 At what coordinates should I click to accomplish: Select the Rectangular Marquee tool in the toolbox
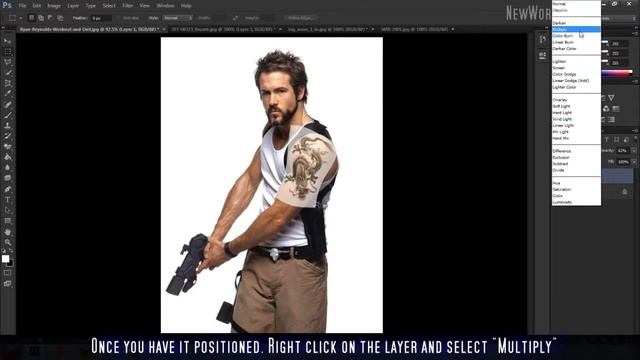pos(7,52)
